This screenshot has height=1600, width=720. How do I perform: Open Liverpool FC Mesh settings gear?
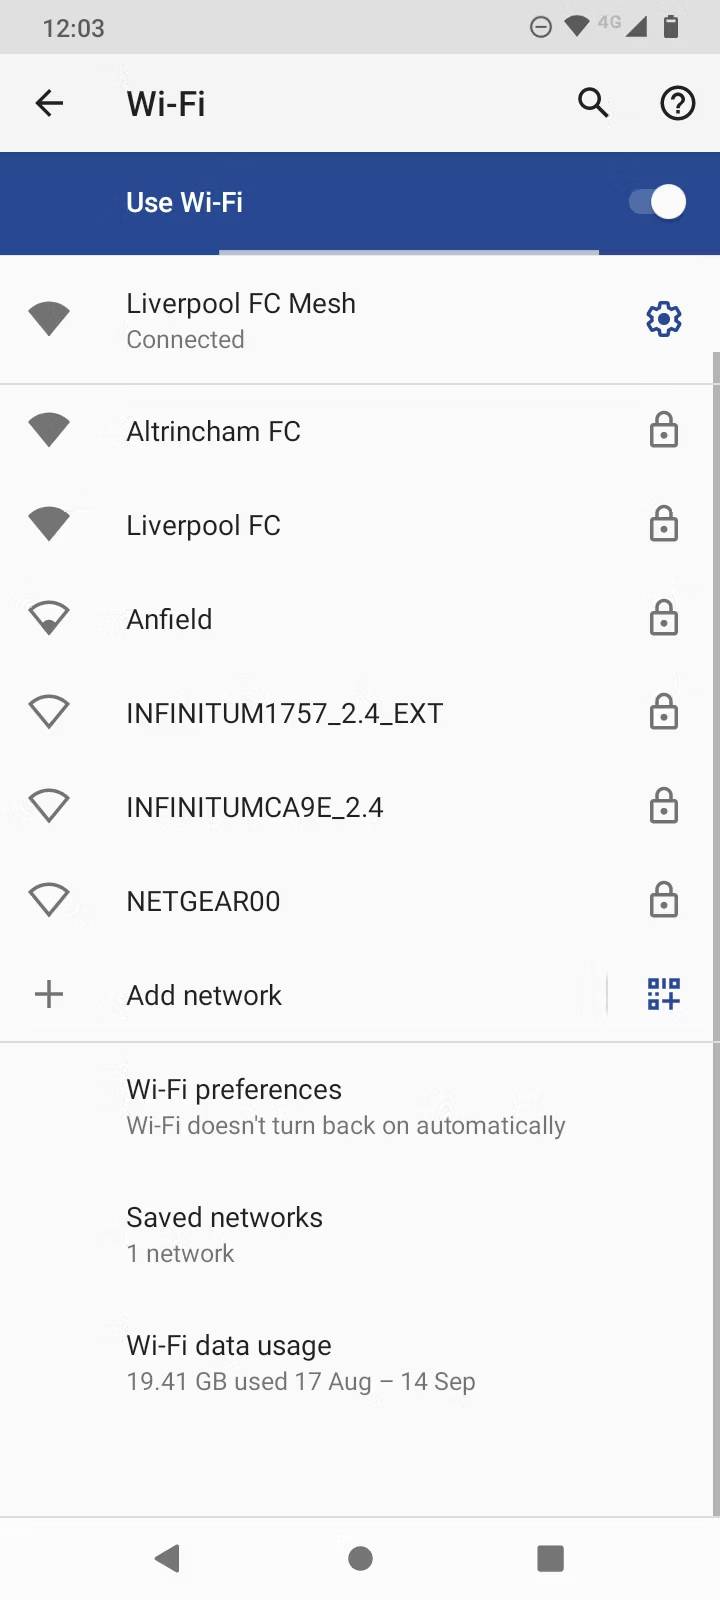664,320
